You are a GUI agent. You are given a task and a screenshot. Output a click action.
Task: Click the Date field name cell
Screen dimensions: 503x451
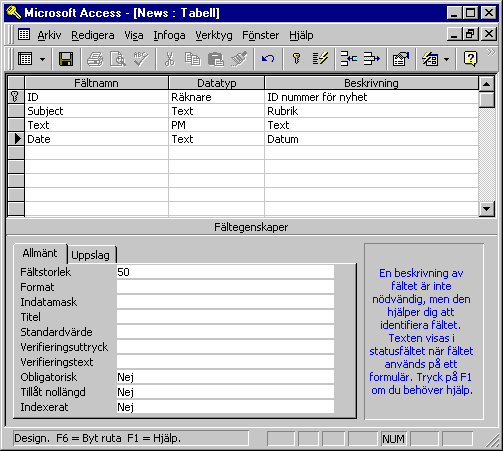(97, 139)
